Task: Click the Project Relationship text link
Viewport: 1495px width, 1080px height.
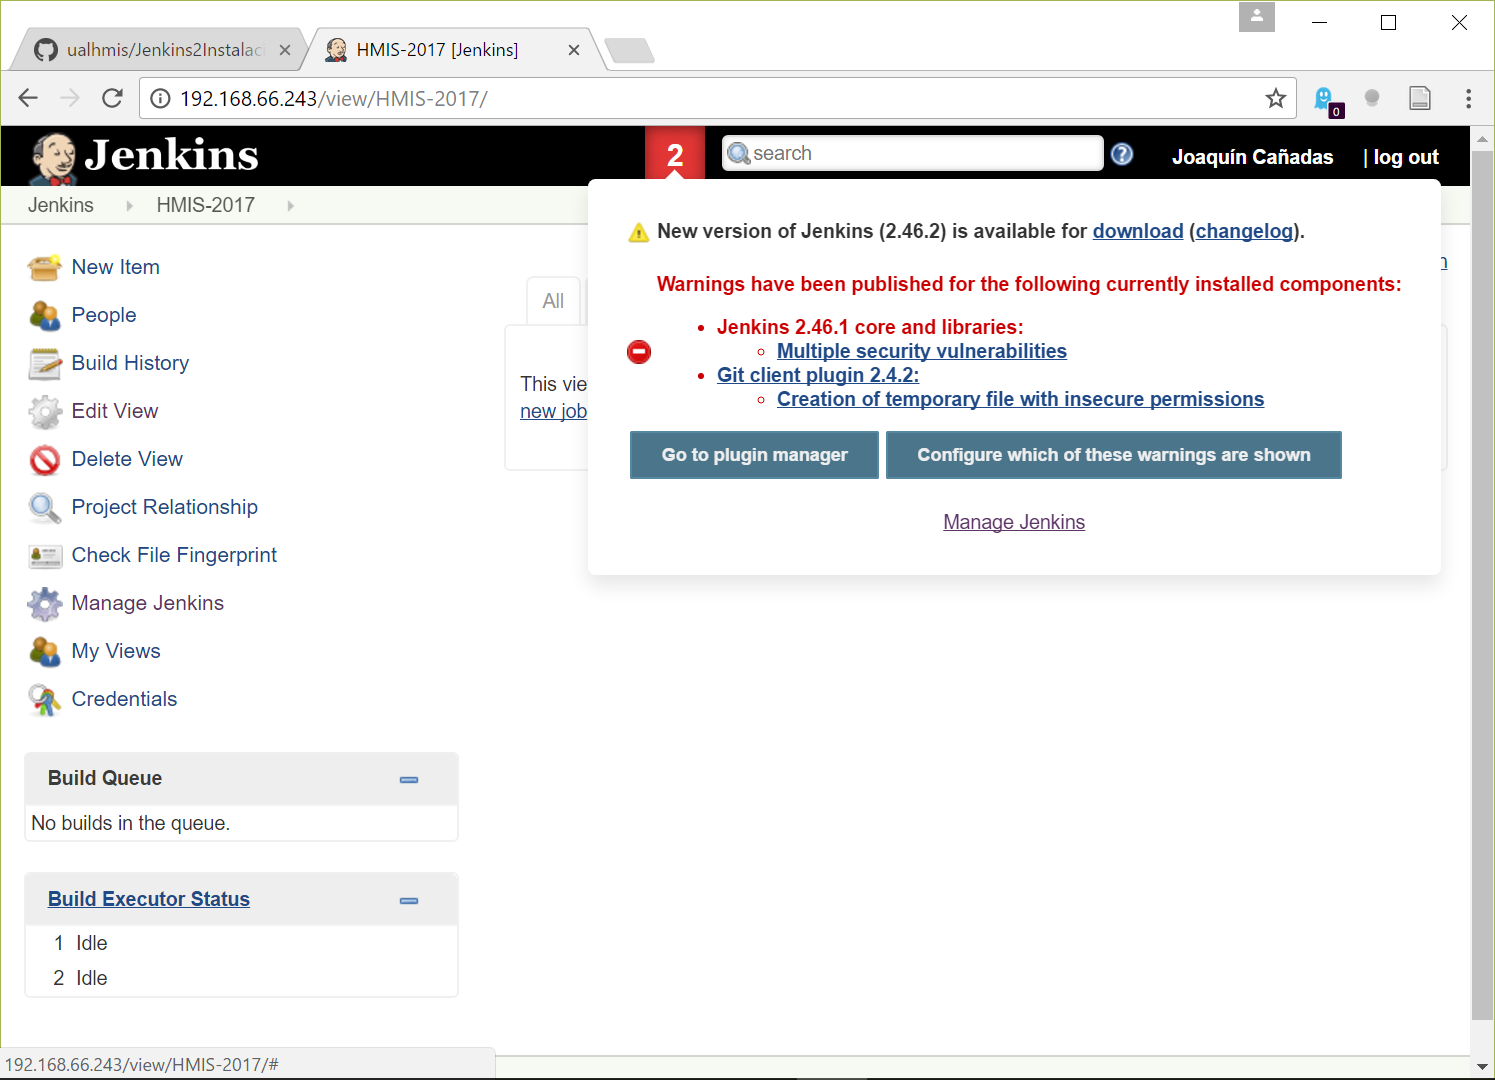Action: pyautogui.click(x=165, y=507)
